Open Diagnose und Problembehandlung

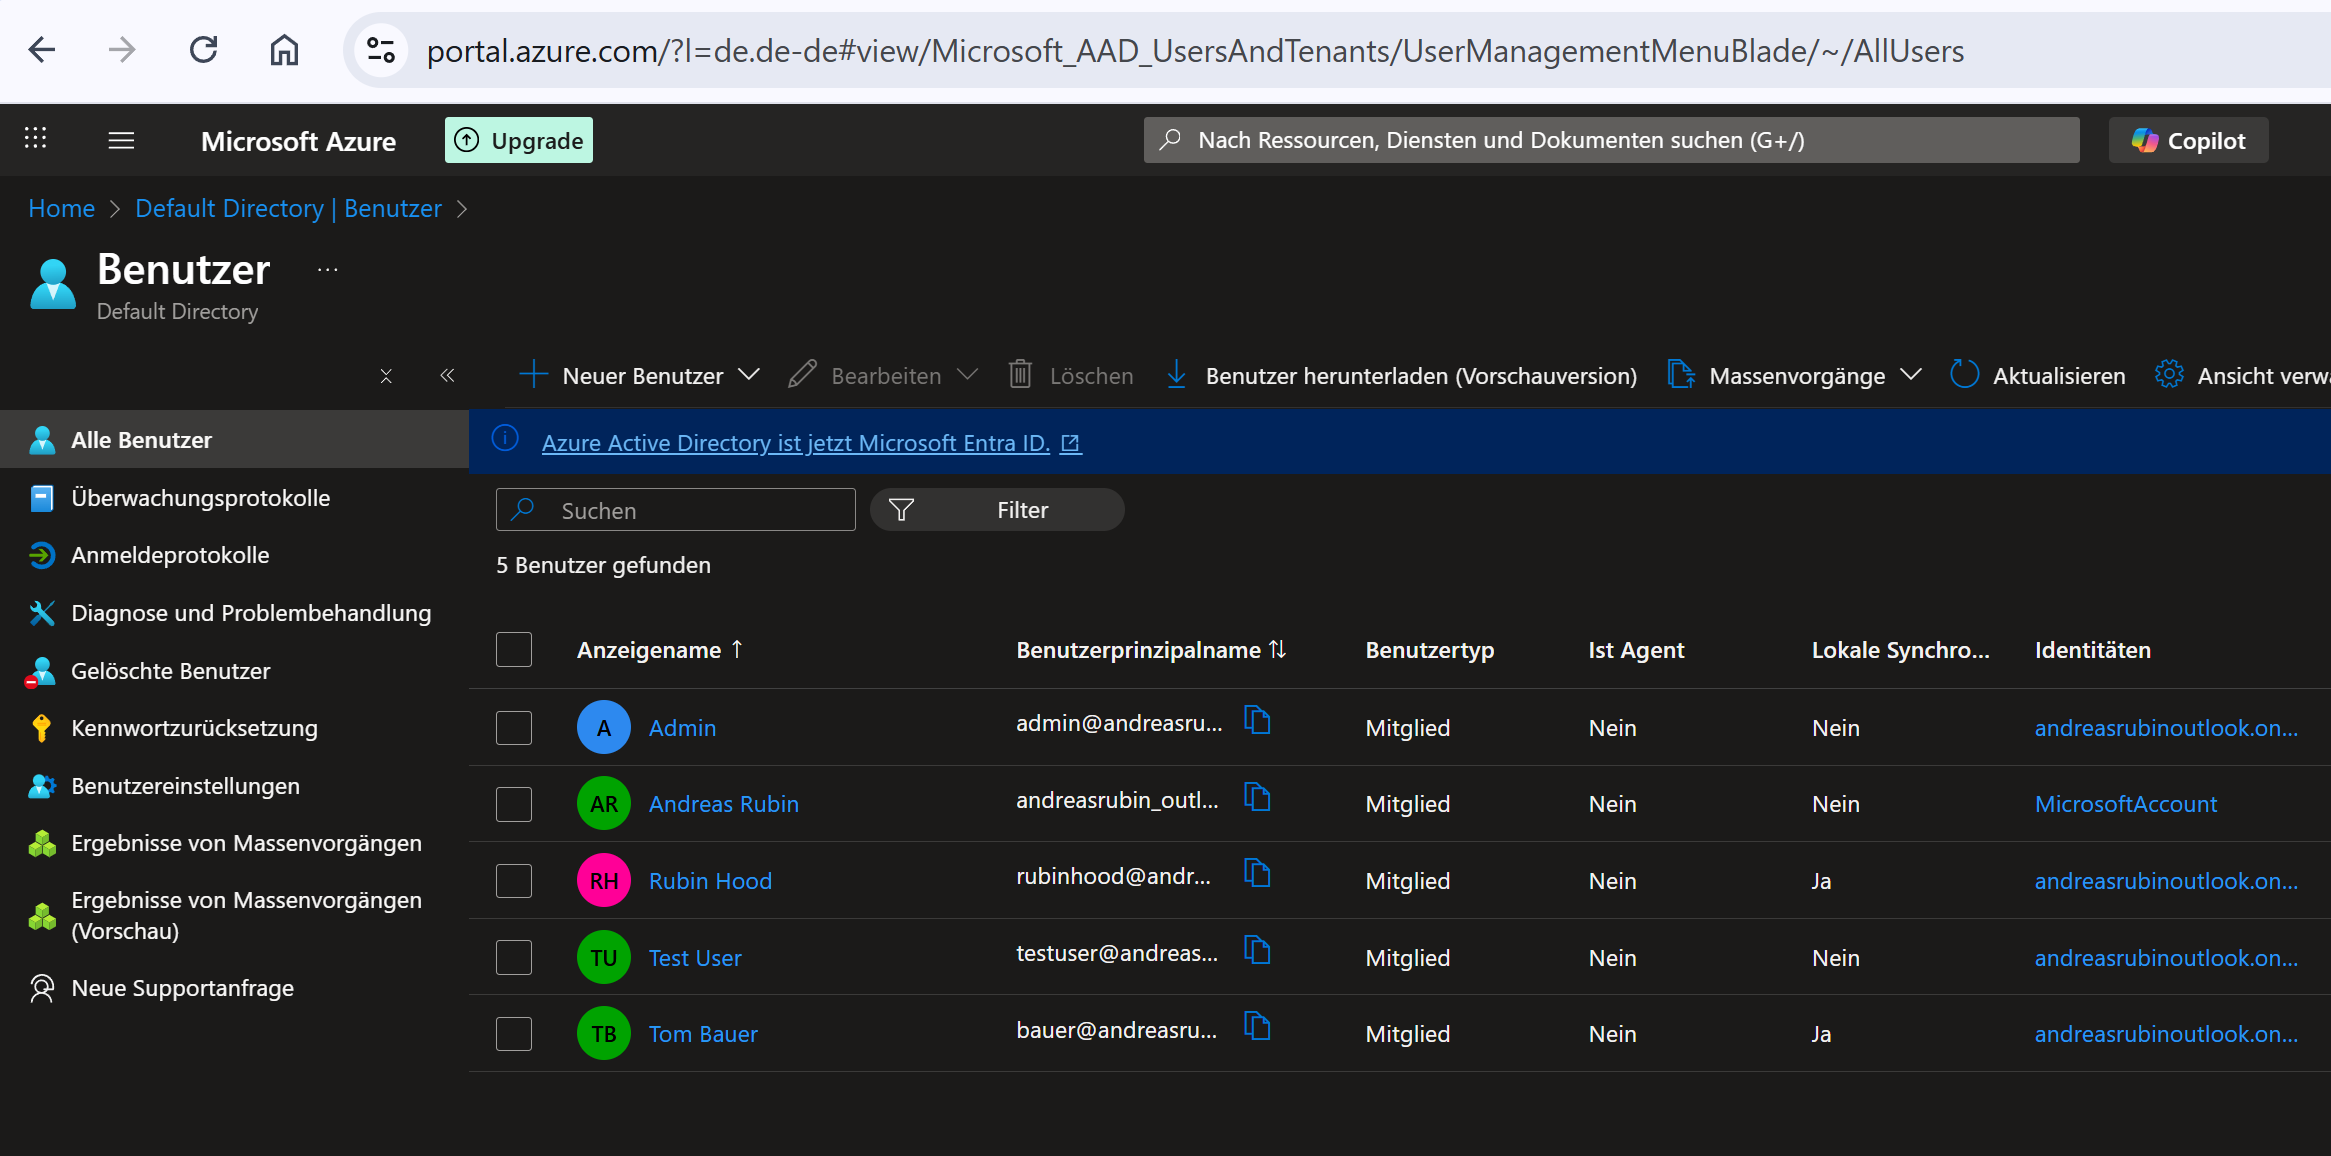point(251,612)
